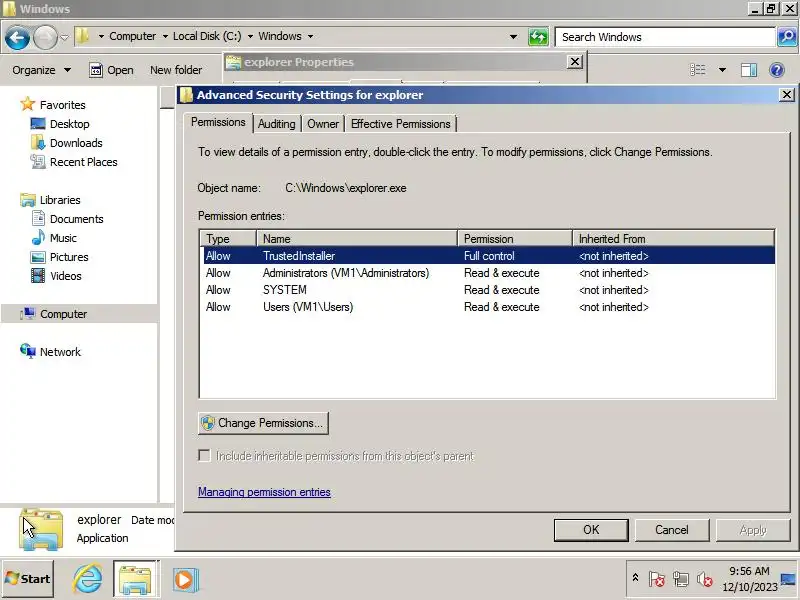Go back with the Explorer back arrow
This screenshot has width=800, height=600.
coord(17,37)
